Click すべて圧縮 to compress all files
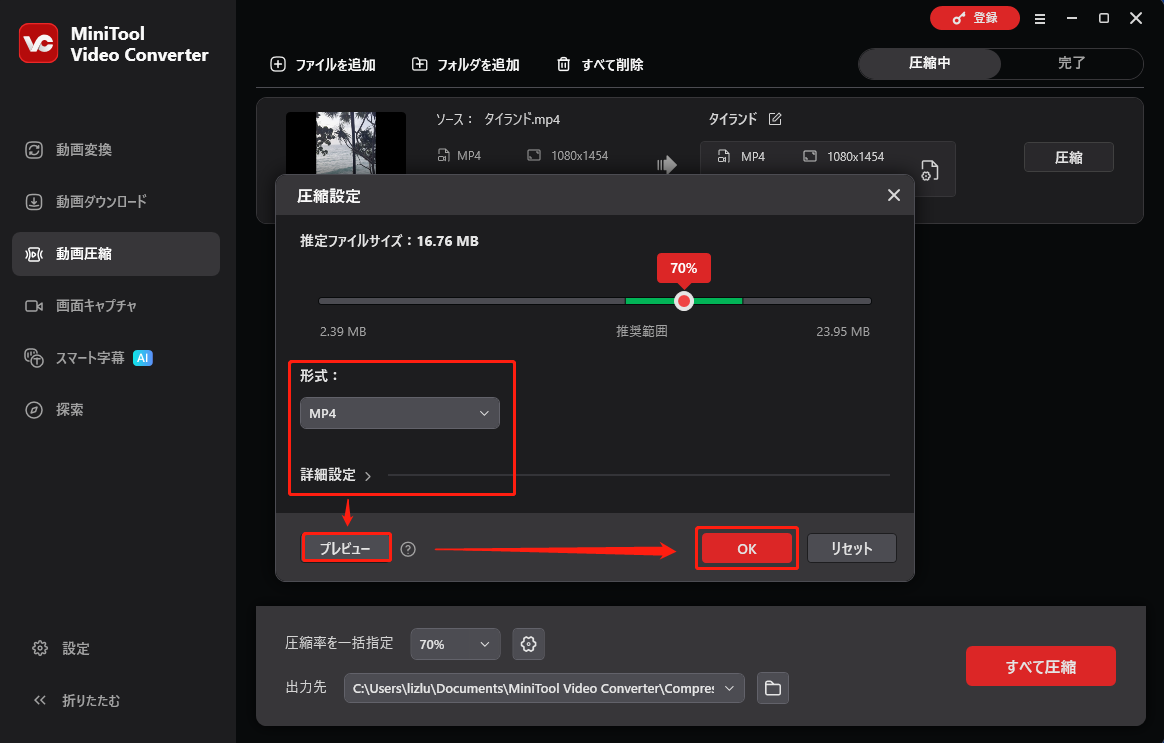The image size is (1164, 743). (x=1040, y=665)
